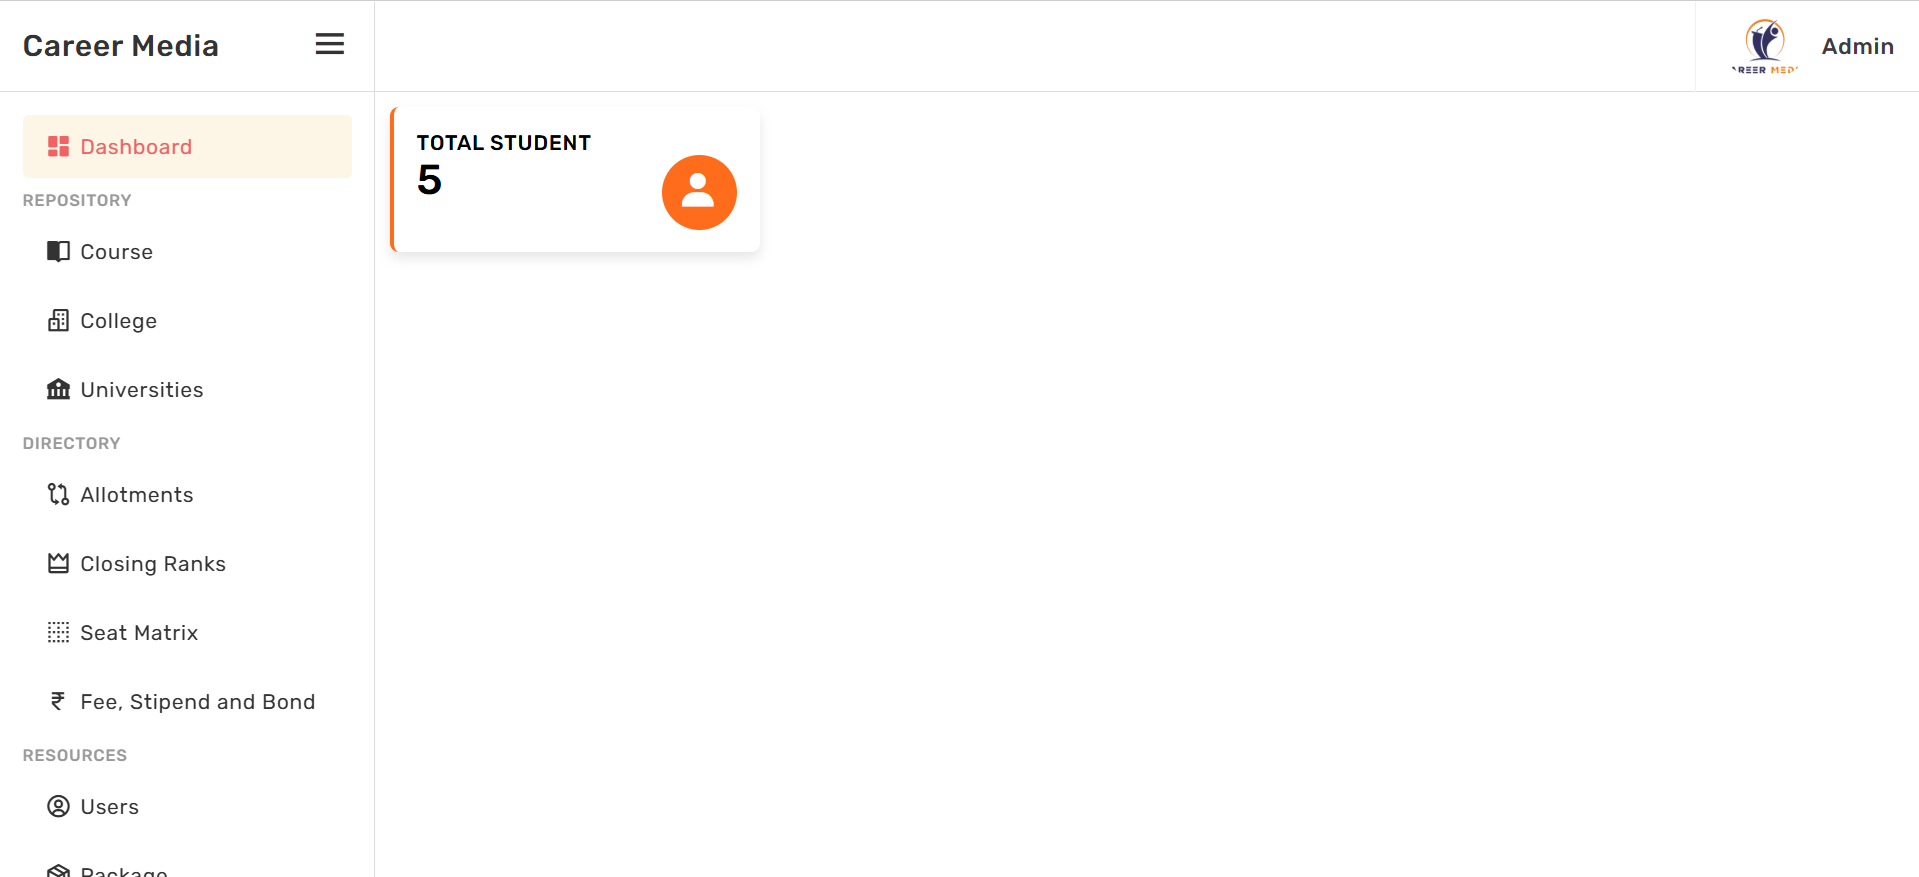This screenshot has width=1919, height=877.
Task: Click the College building icon
Action: click(59, 320)
